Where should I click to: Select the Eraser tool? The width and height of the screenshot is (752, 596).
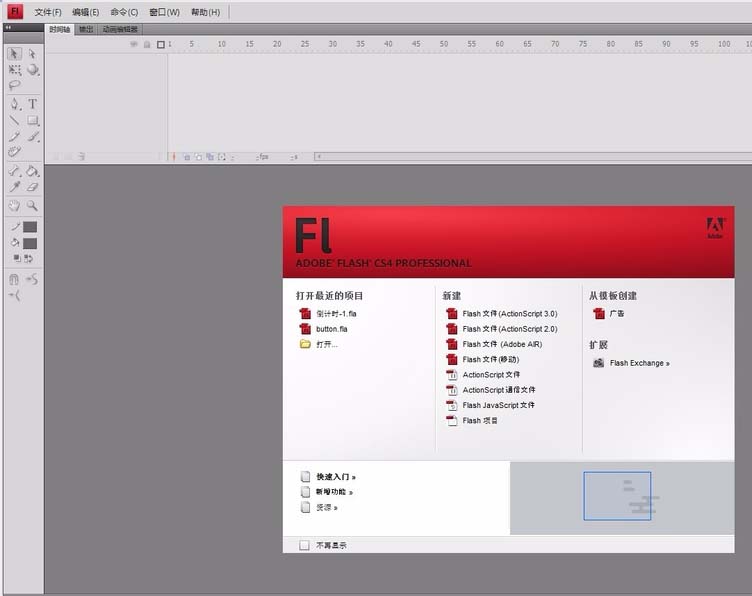point(33,187)
